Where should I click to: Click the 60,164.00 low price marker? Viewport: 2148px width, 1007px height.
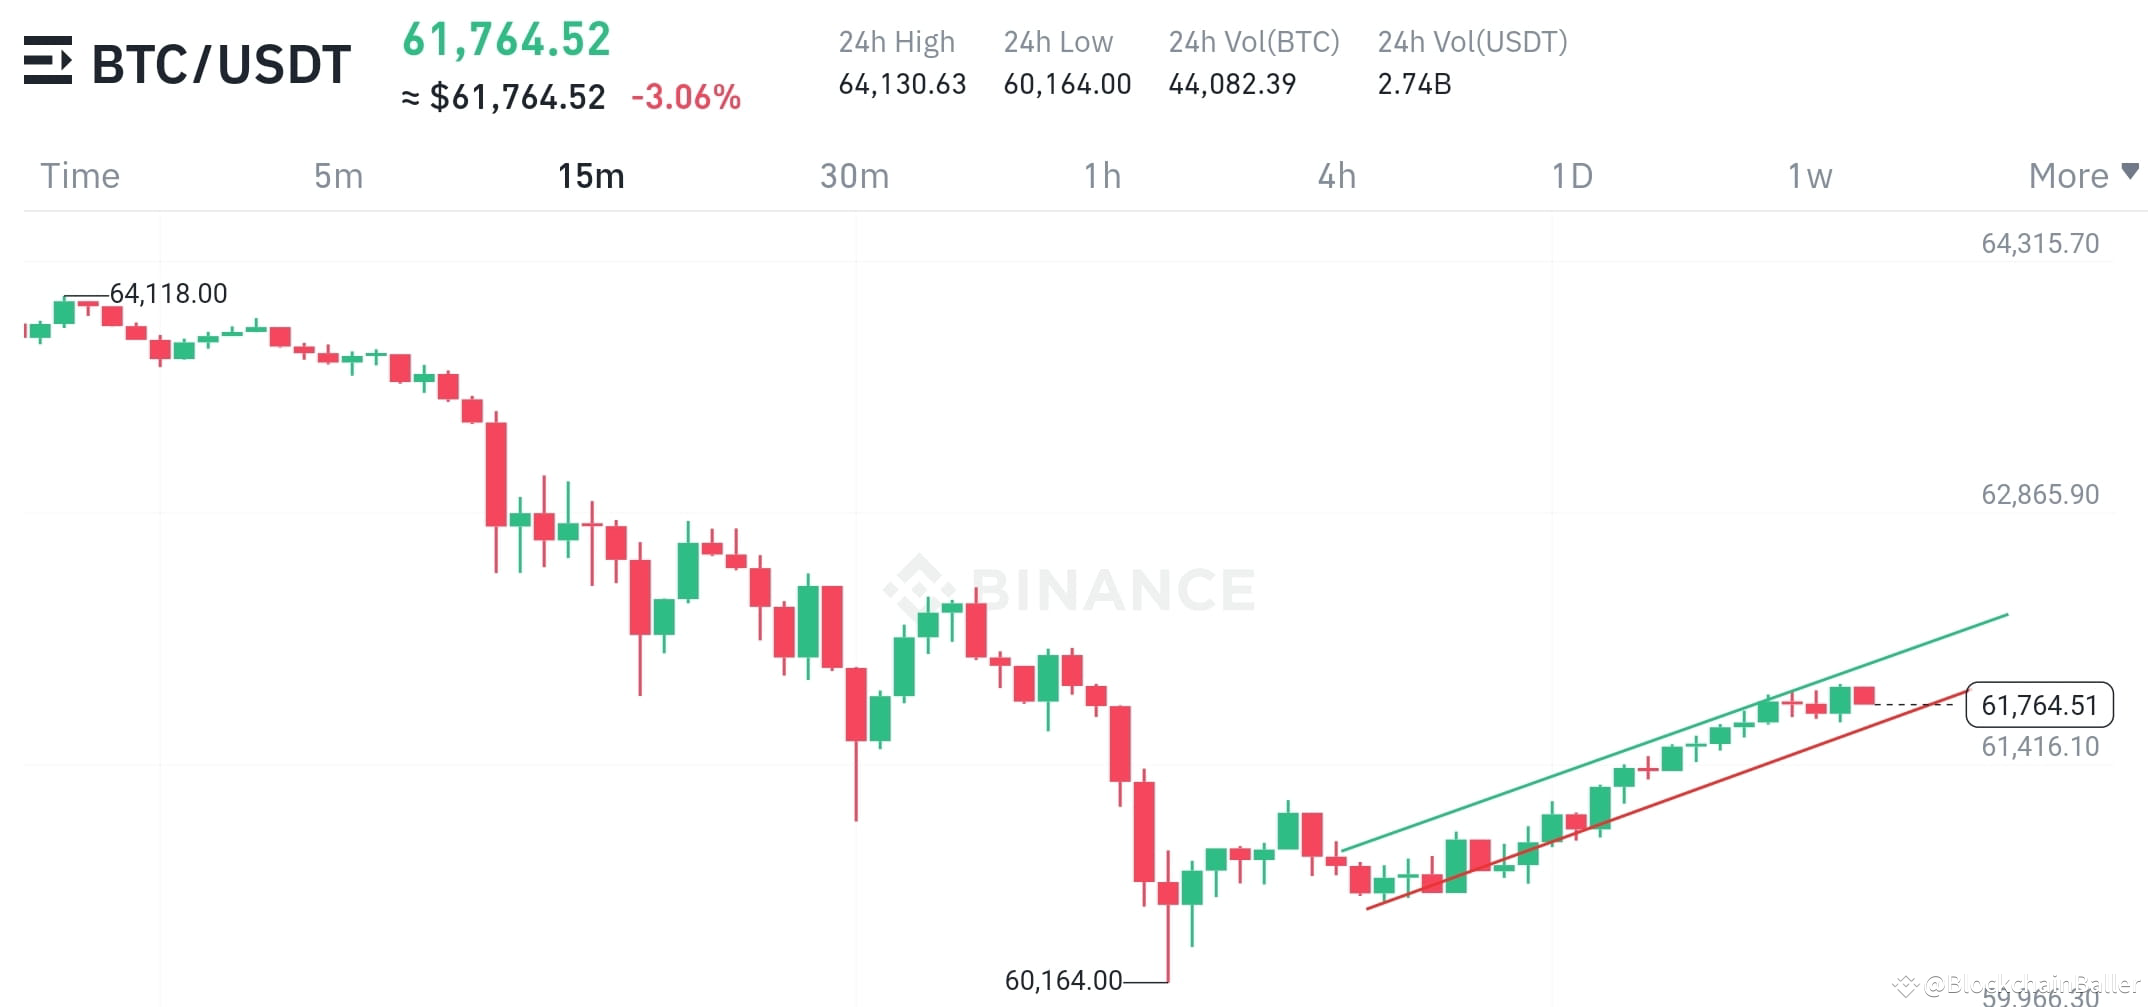click(1065, 981)
